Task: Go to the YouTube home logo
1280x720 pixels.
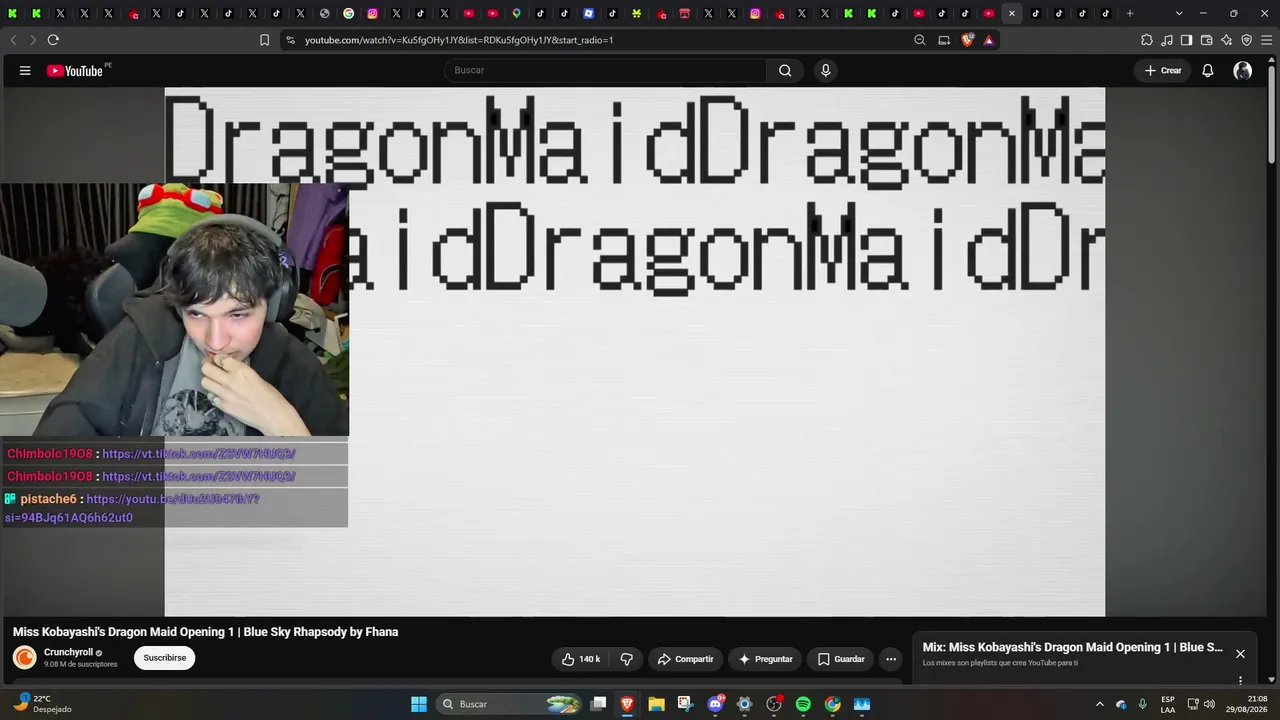Action: click(x=75, y=71)
